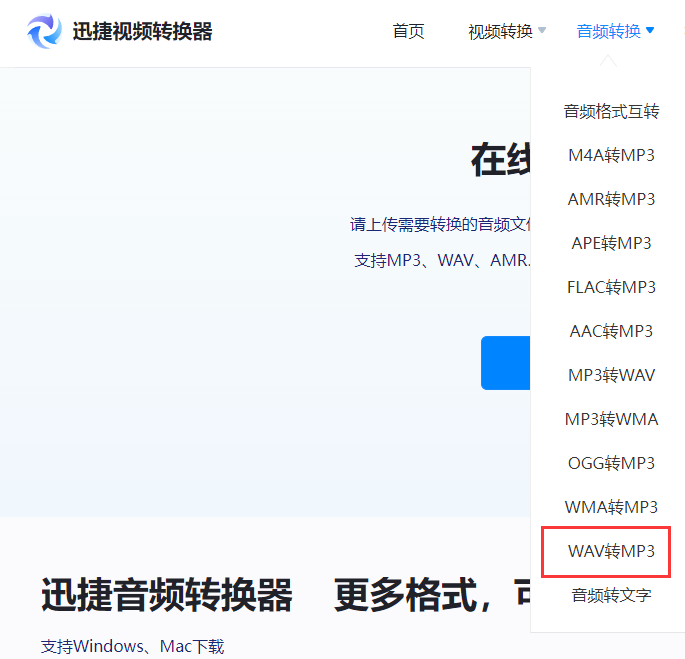
Task: Click the 更多格式 heading text
Action: click(x=405, y=595)
